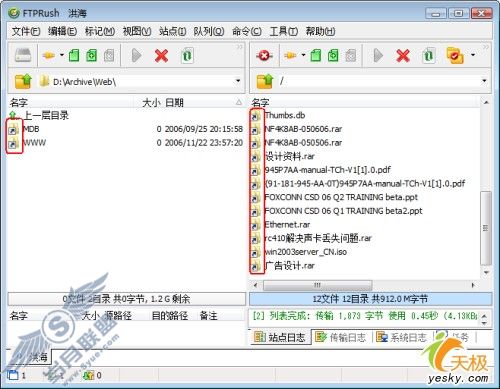Go up one folder in remote pane
The width and height of the screenshot is (500, 389).
264,81
